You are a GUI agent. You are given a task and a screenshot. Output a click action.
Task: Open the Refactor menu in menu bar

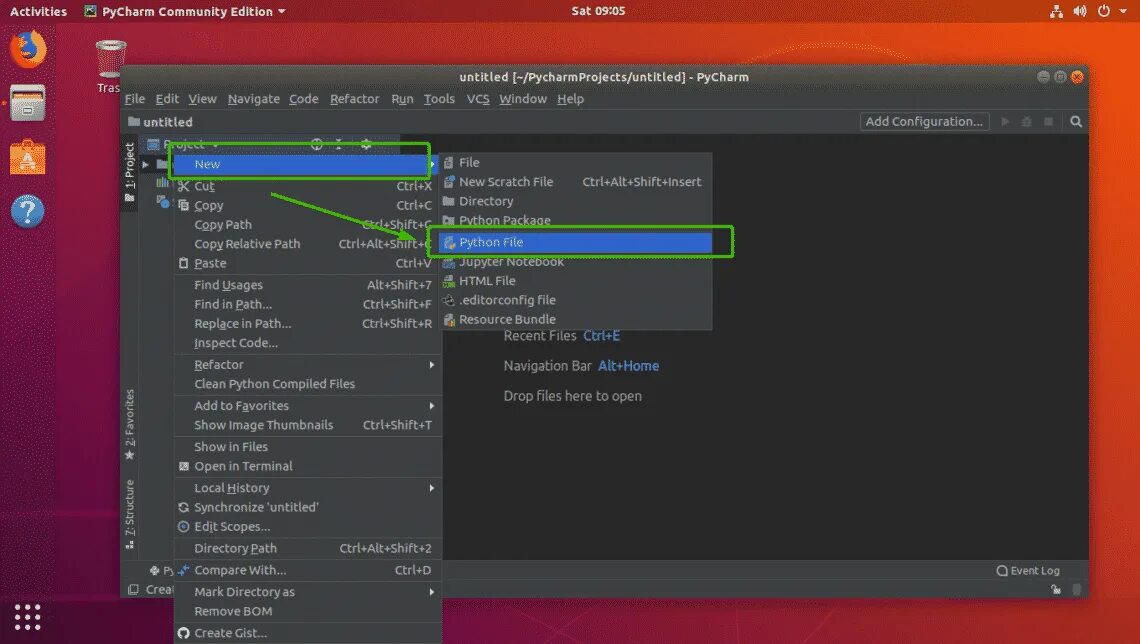click(x=355, y=99)
